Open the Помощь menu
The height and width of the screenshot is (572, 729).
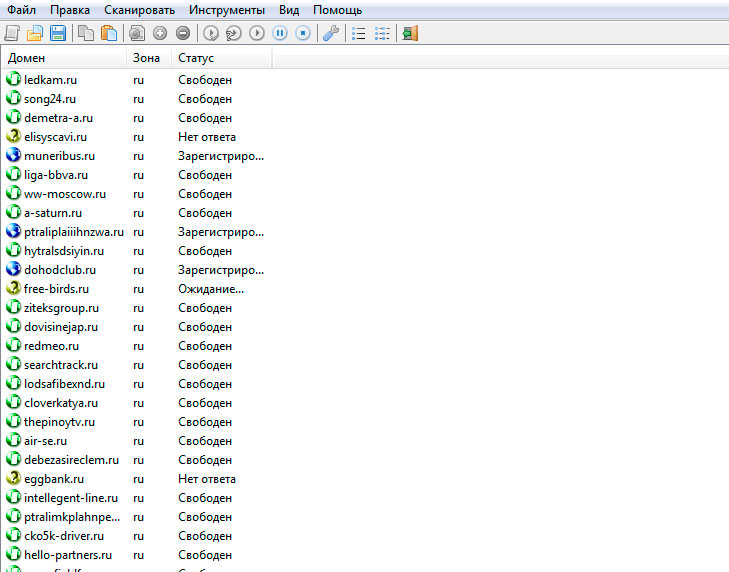[x=338, y=10]
